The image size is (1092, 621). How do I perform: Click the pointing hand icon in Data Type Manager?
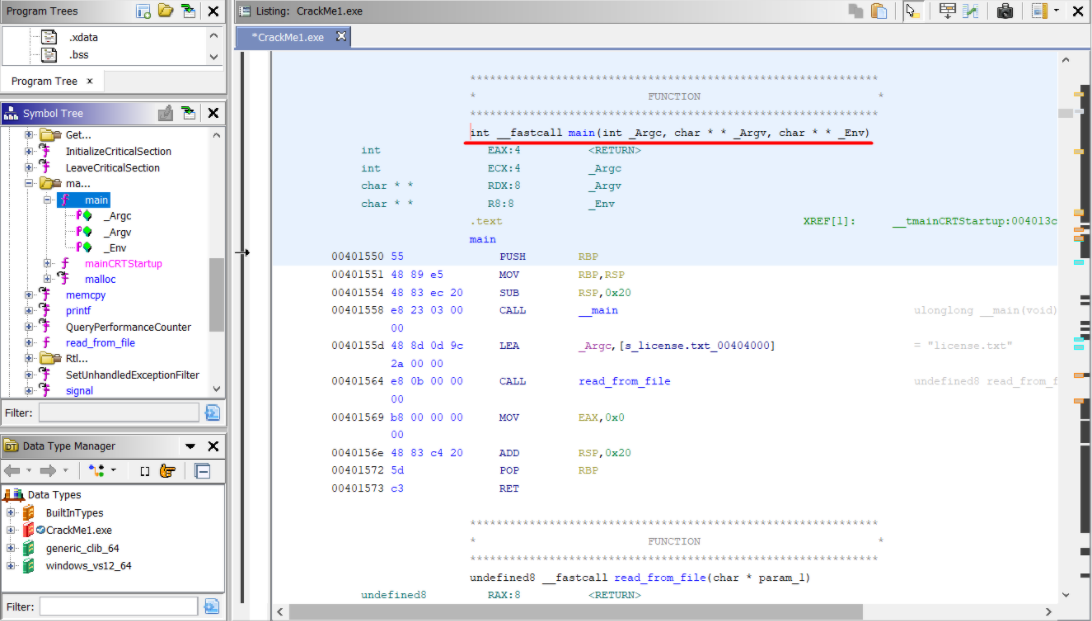tap(167, 471)
